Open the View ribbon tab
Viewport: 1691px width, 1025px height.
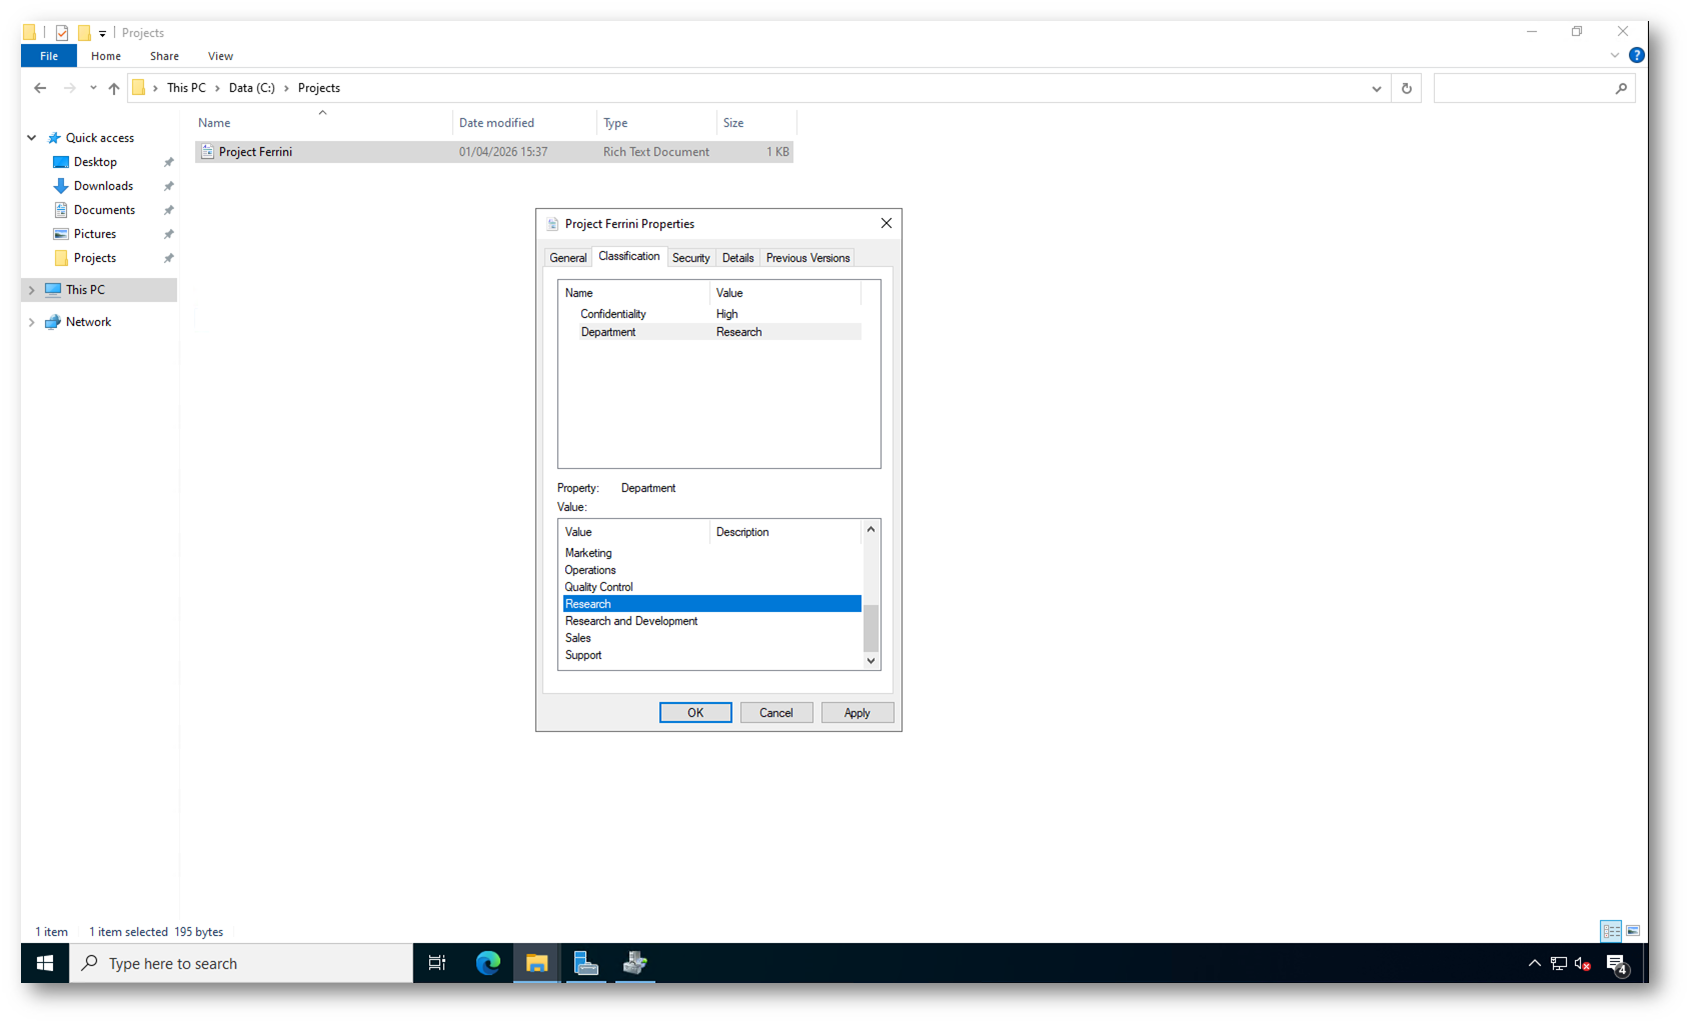[x=220, y=56]
